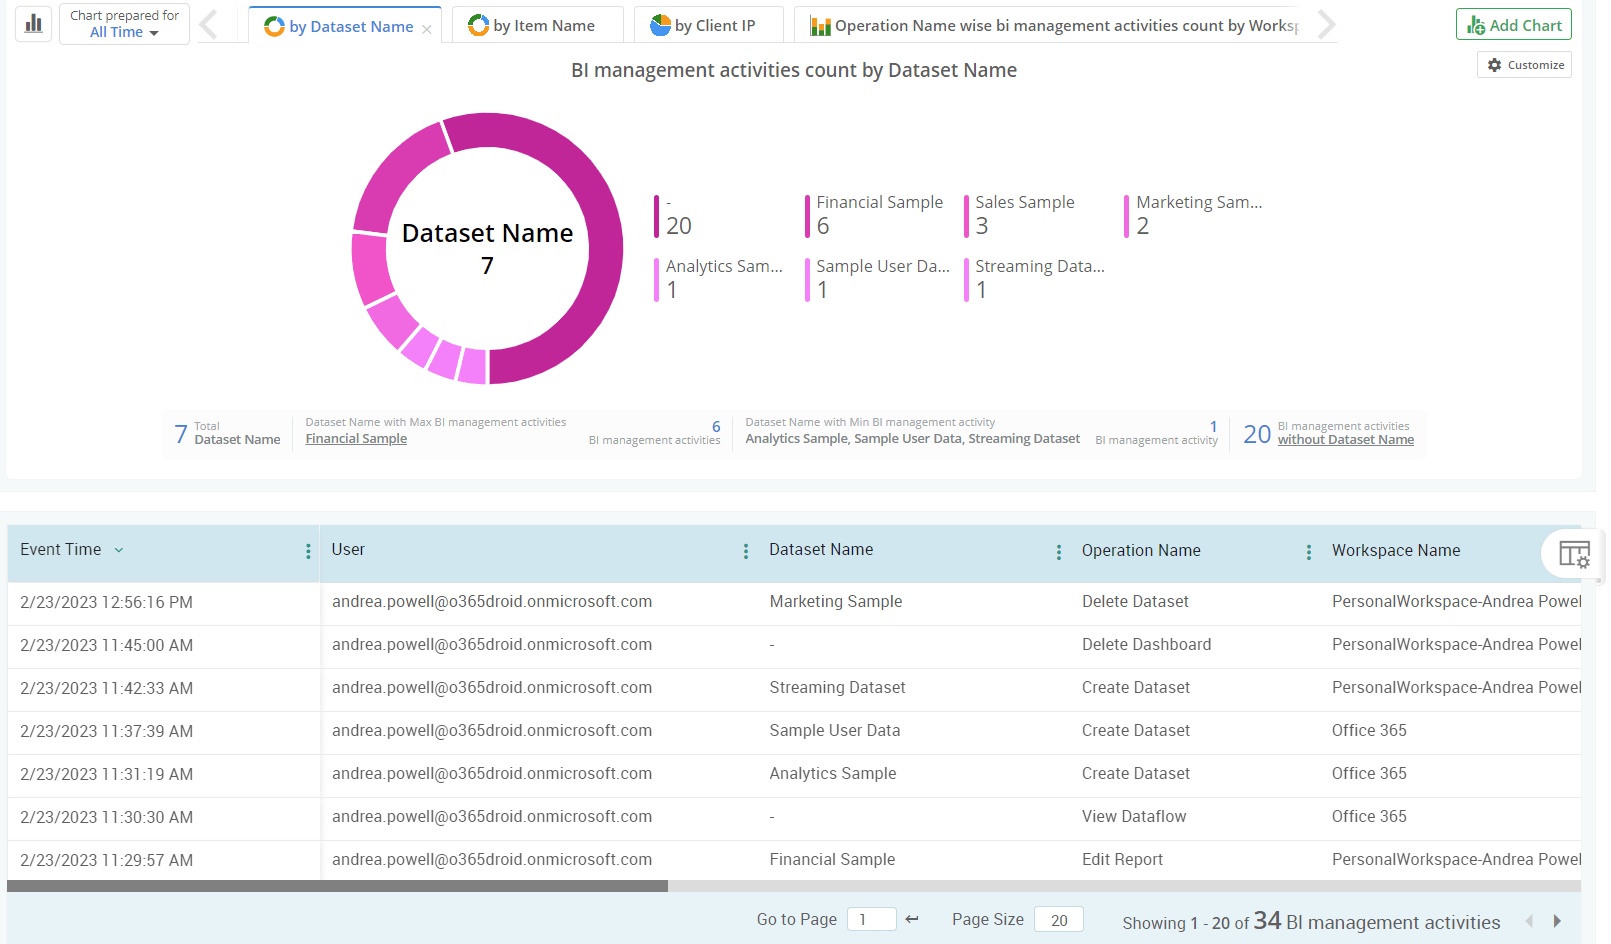Click the without Dataset Name link
The width and height of the screenshot is (1611, 944).
tap(1345, 439)
